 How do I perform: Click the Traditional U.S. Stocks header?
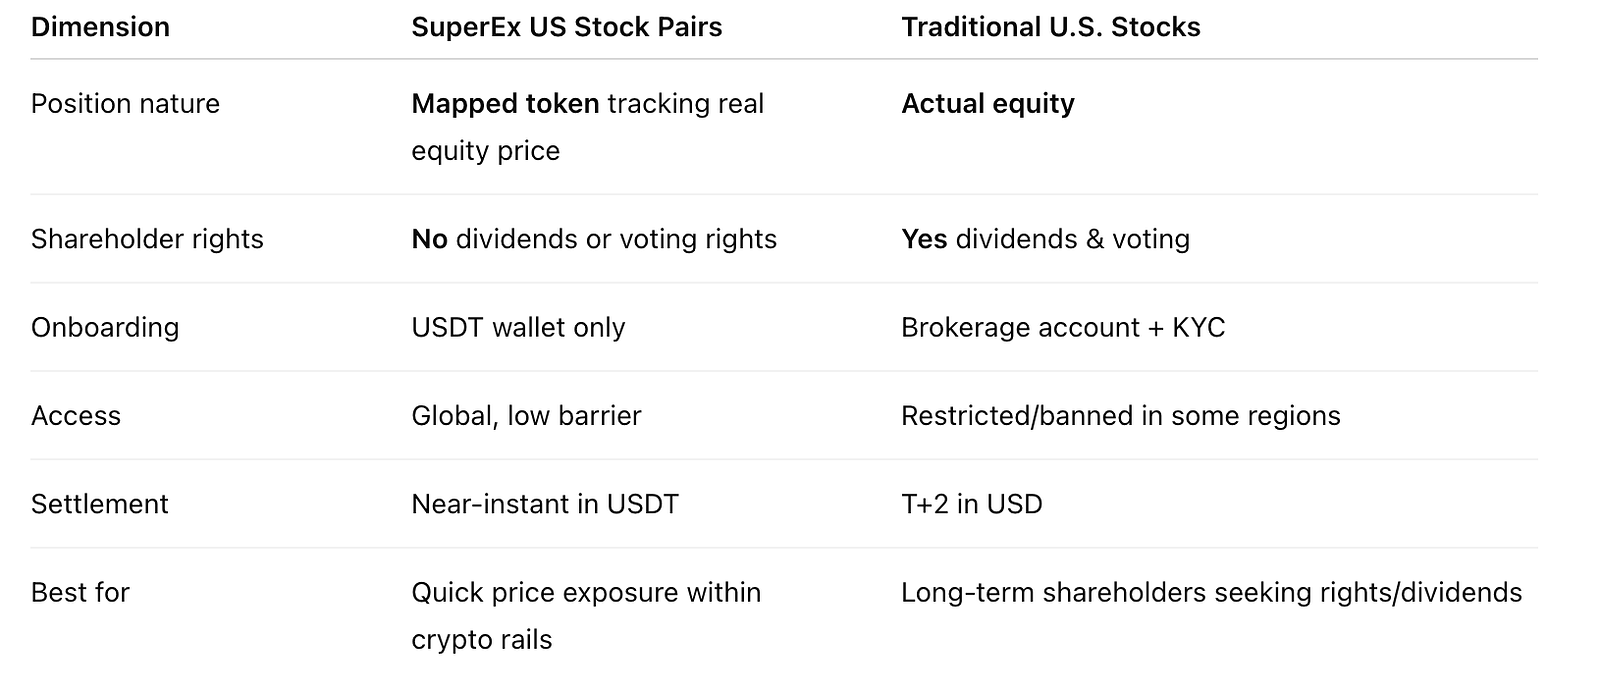(1051, 27)
